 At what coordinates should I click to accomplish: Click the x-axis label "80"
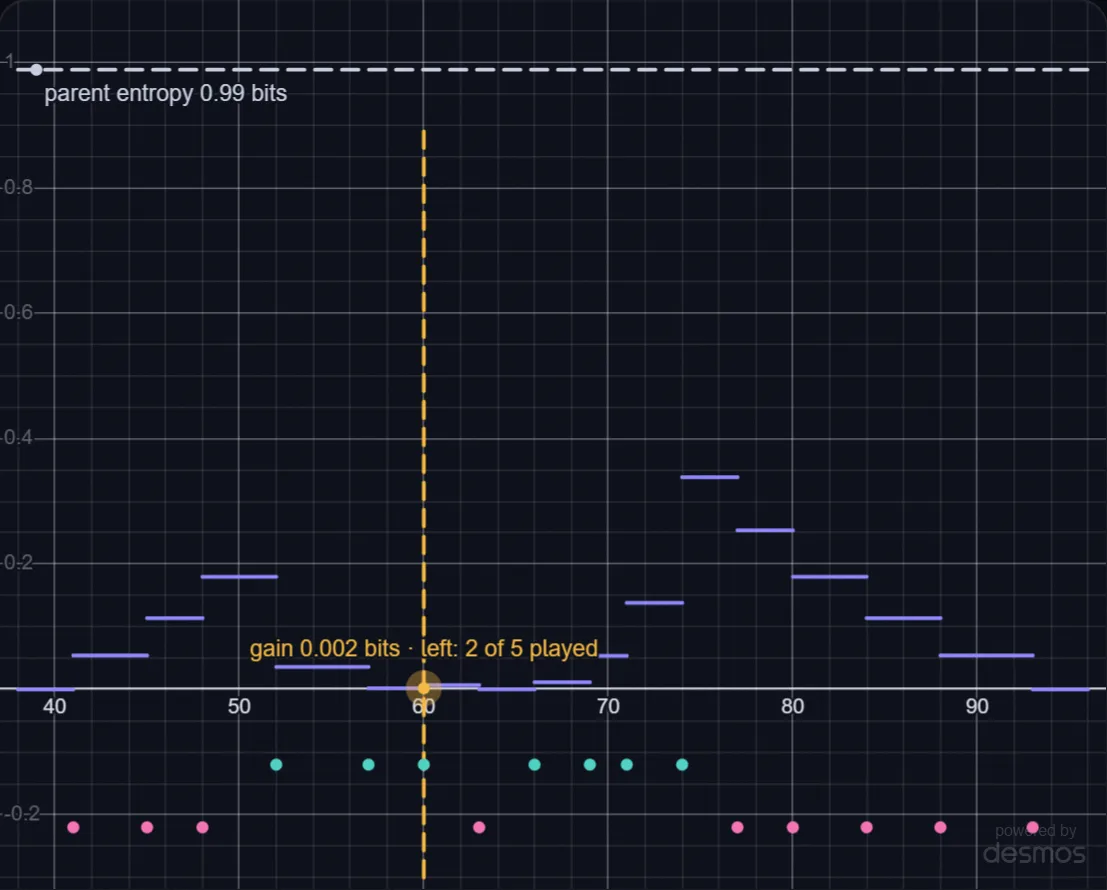(793, 706)
